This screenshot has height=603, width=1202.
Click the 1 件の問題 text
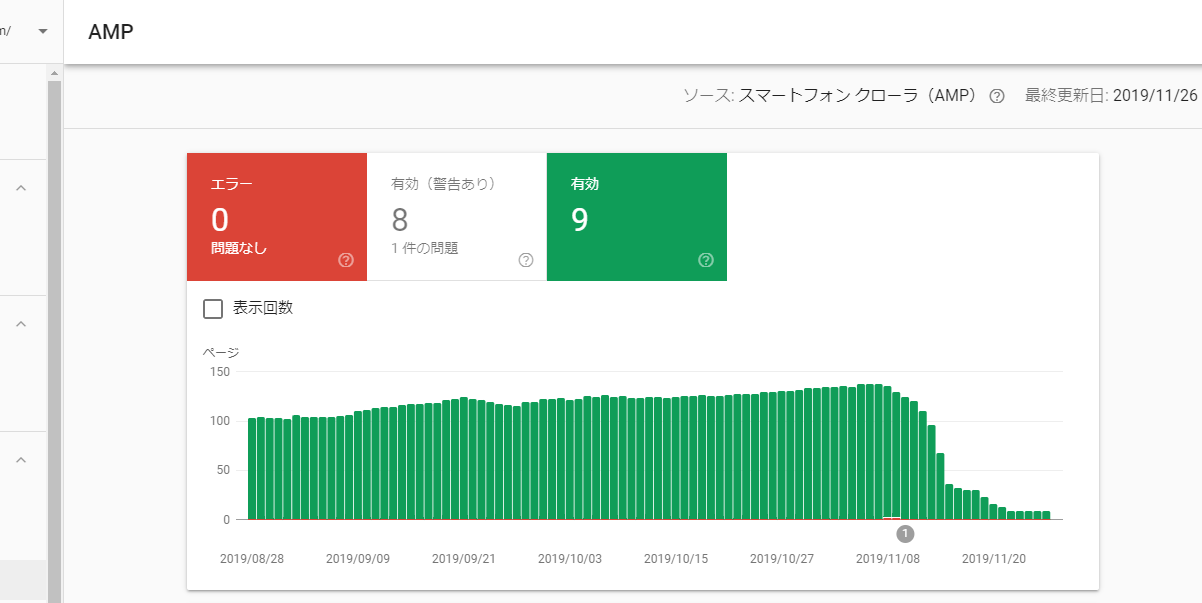click(x=424, y=248)
